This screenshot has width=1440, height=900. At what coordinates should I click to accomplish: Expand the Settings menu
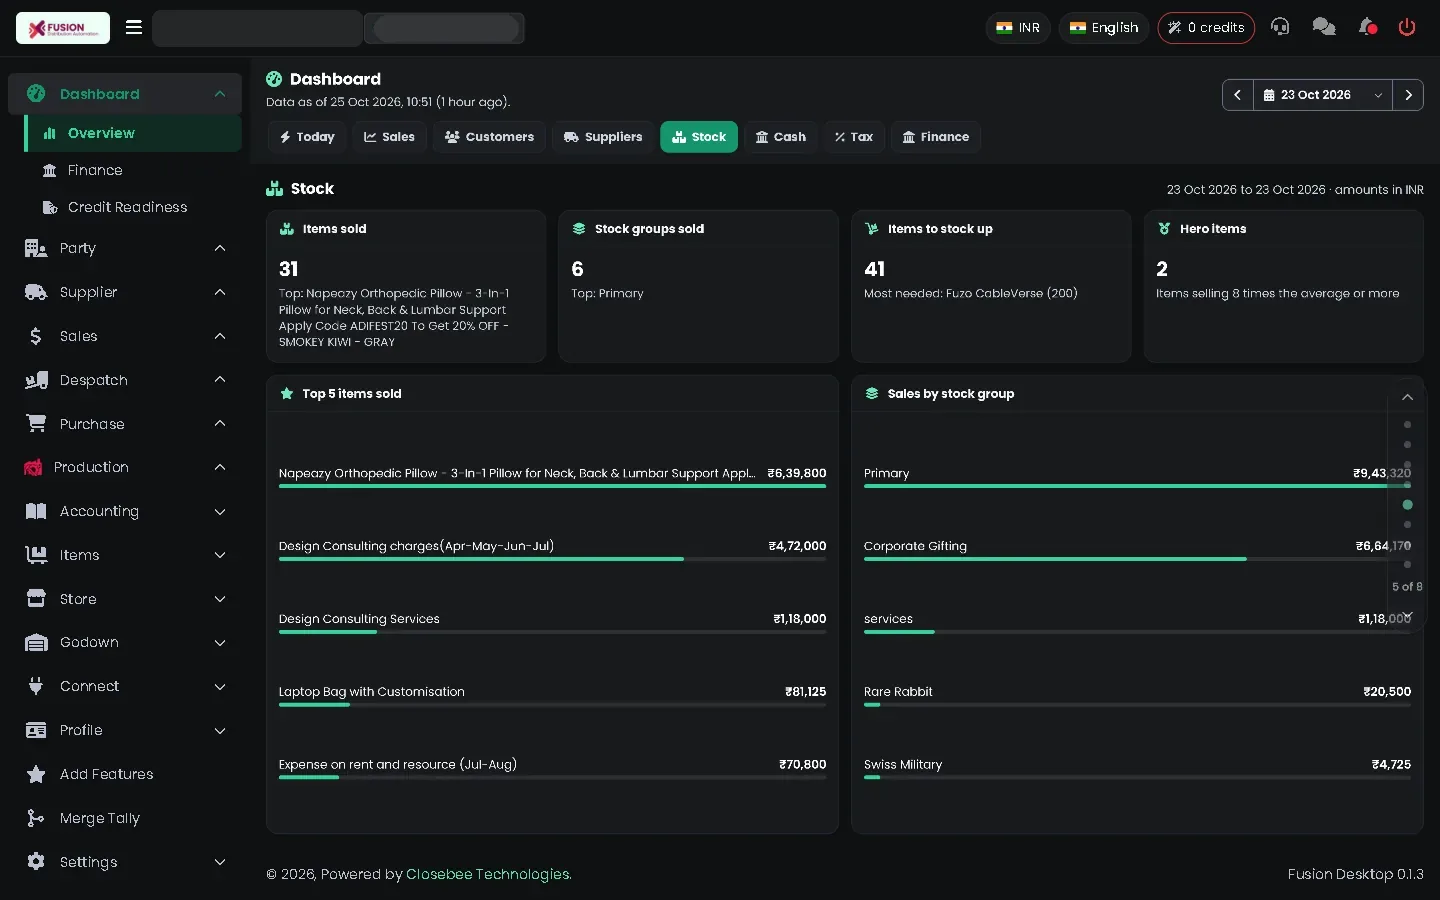tap(125, 862)
